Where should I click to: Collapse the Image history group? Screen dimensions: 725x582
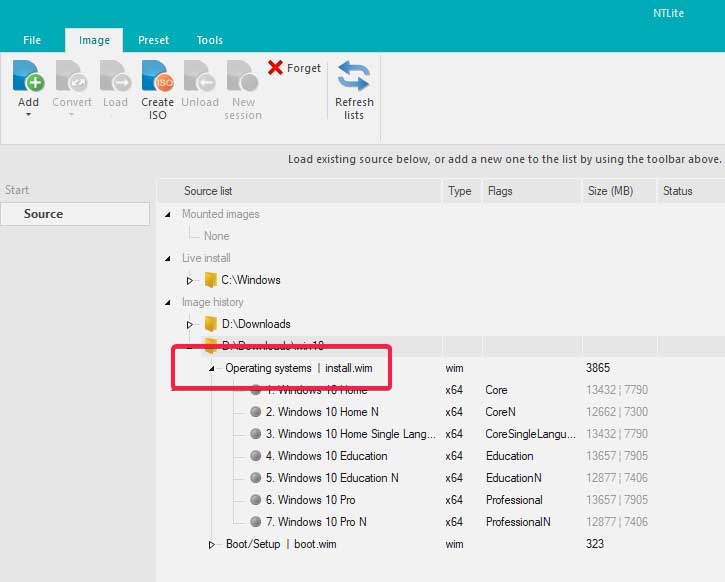pyautogui.click(x=168, y=302)
